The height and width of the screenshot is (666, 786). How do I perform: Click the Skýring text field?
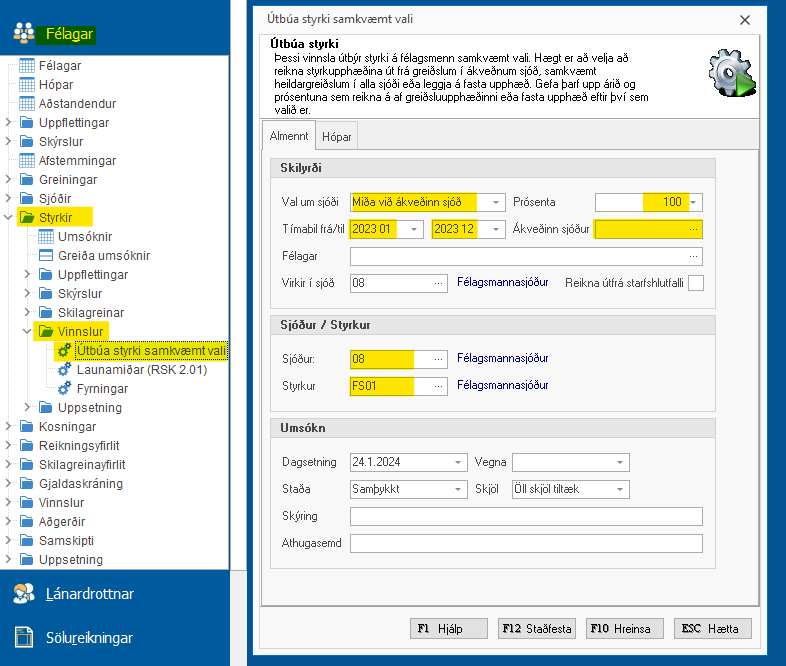point(526,516)
